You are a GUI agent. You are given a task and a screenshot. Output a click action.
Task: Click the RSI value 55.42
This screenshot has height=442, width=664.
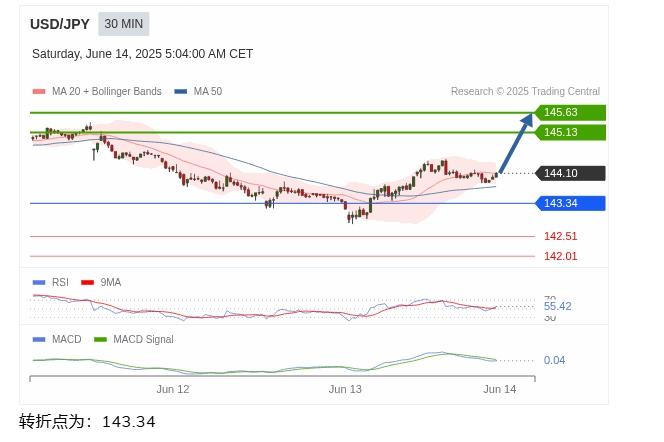click(557, 306)
